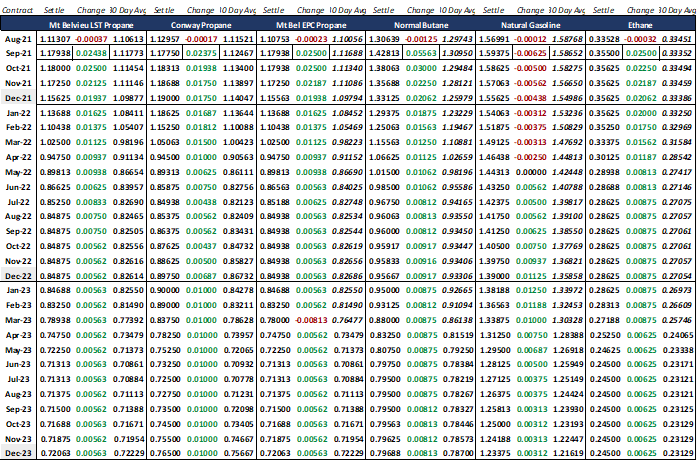Click the Conway change value -0.00017
Viewport: 697px width, 461px height.
pos(201,39)
